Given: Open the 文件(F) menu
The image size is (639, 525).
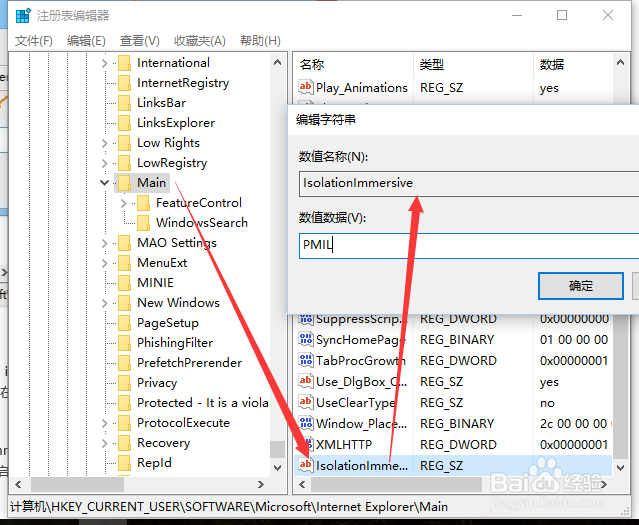Looking at the screenshot, I should [x=33, y=41].
